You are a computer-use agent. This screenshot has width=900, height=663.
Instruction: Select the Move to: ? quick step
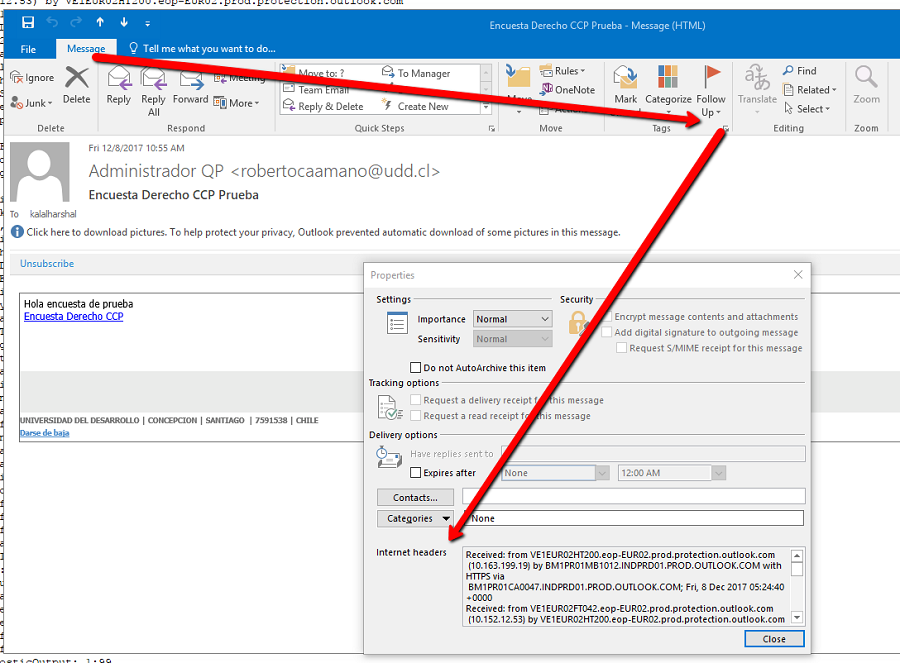point(315,73)
